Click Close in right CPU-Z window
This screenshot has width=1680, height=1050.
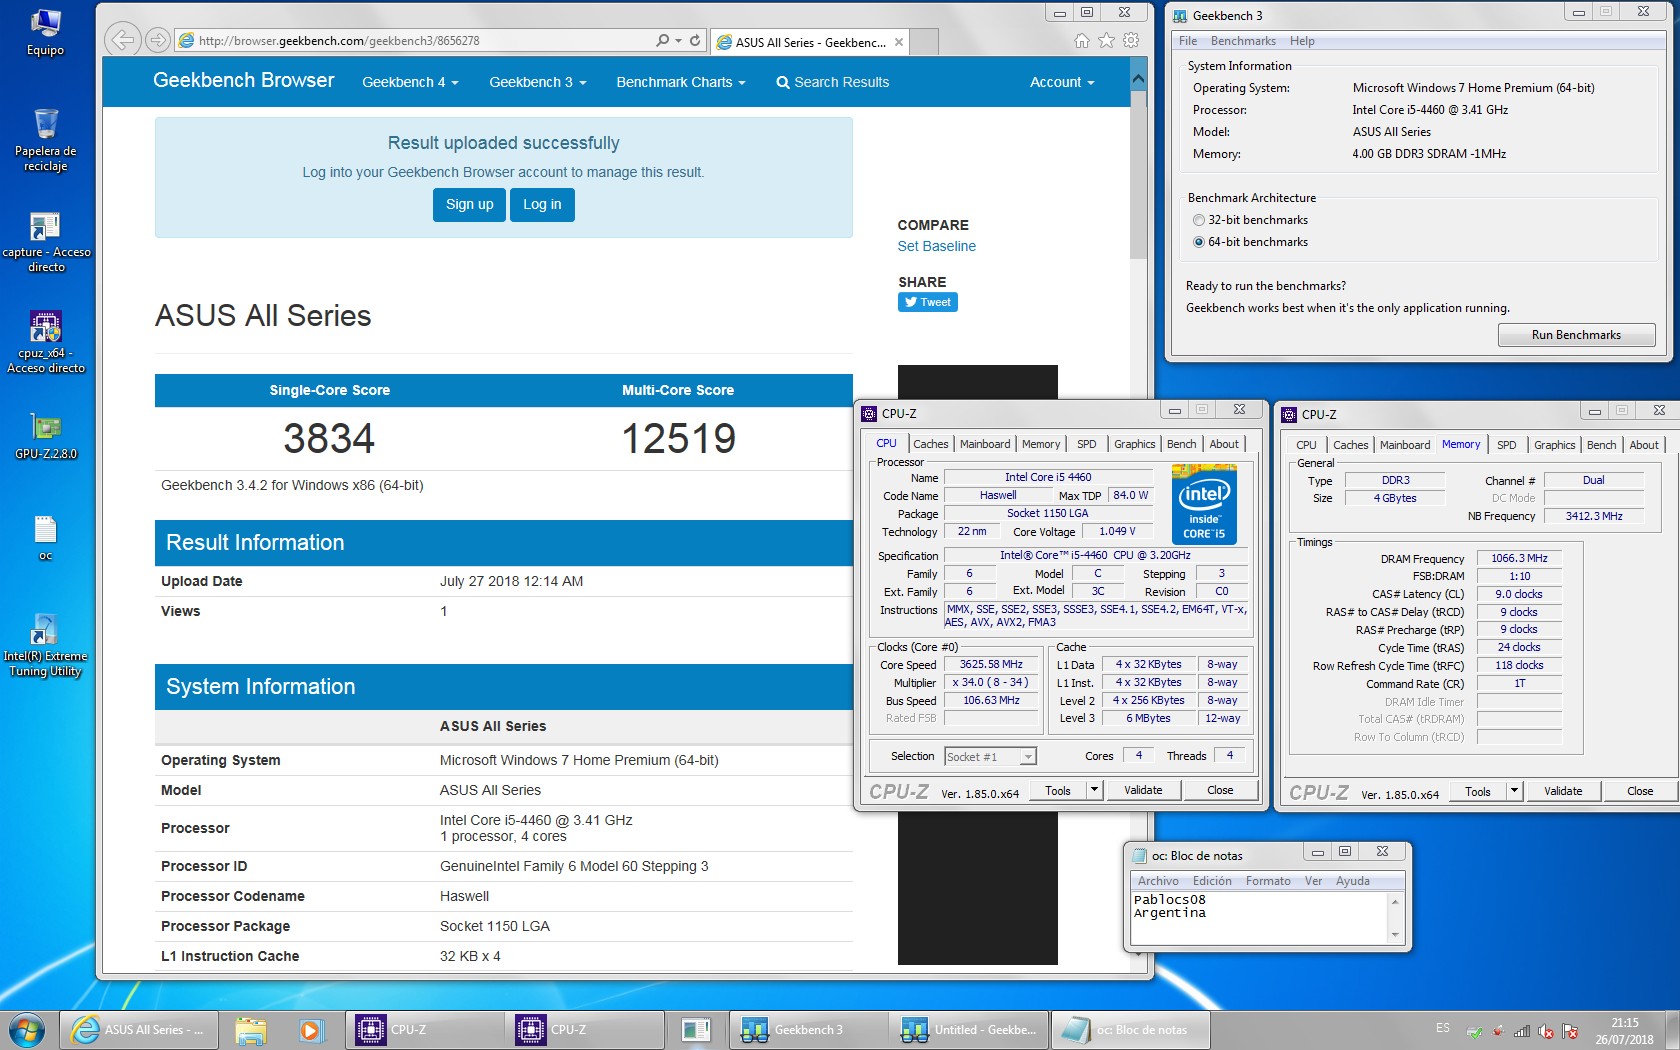[1640, 791]
